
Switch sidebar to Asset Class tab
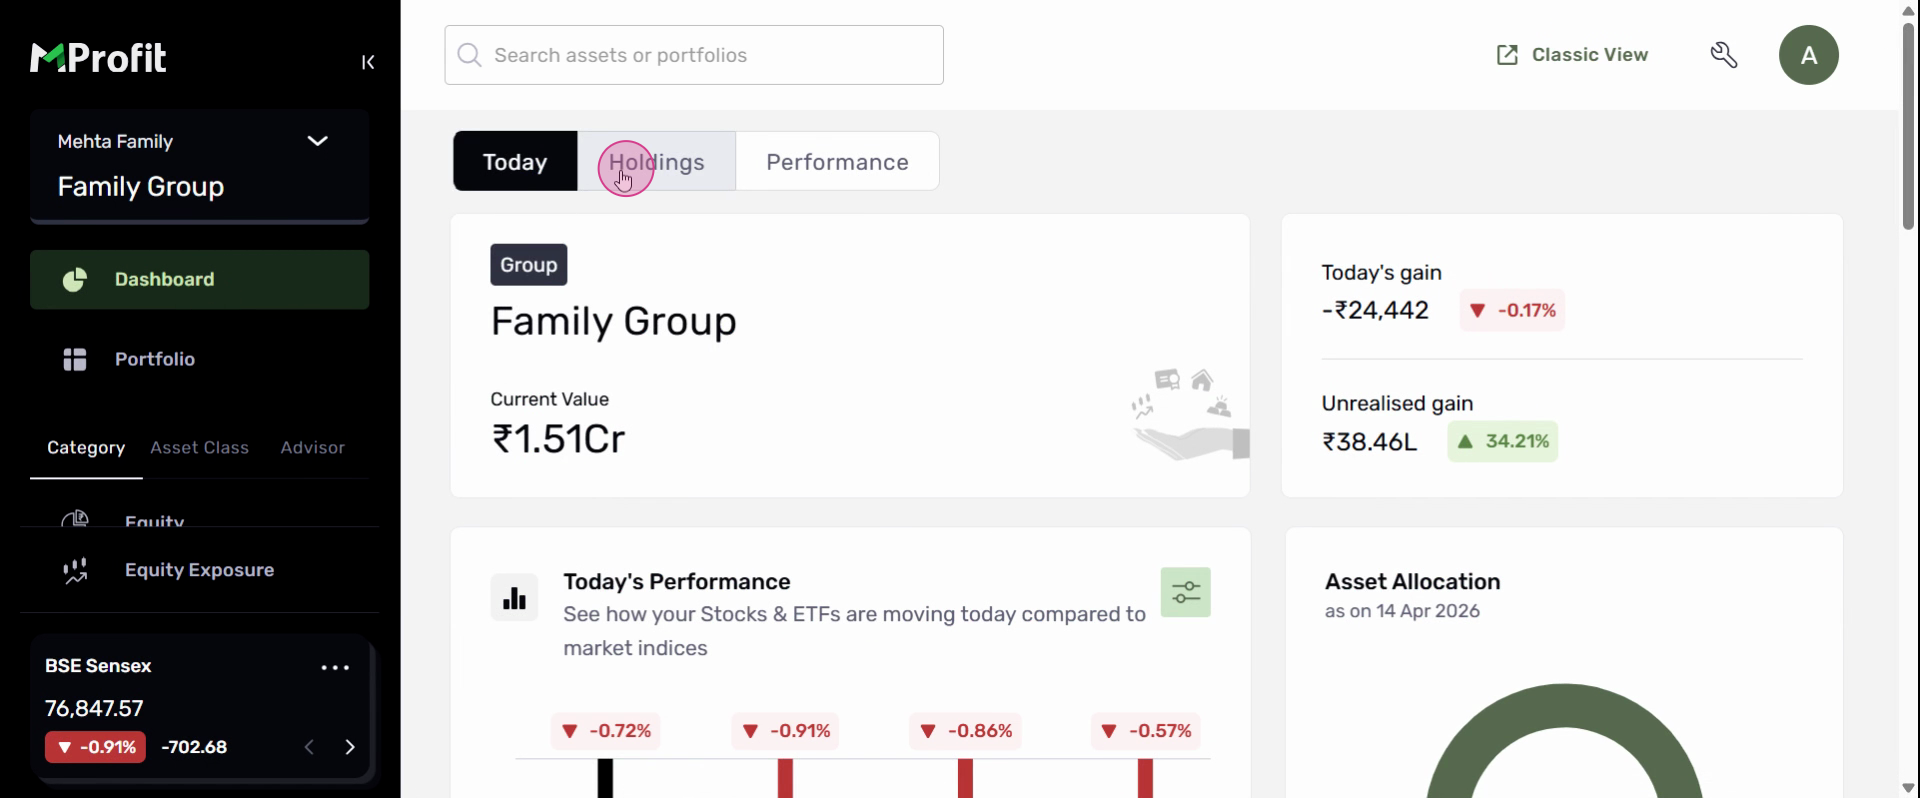(x=199, y=448)
